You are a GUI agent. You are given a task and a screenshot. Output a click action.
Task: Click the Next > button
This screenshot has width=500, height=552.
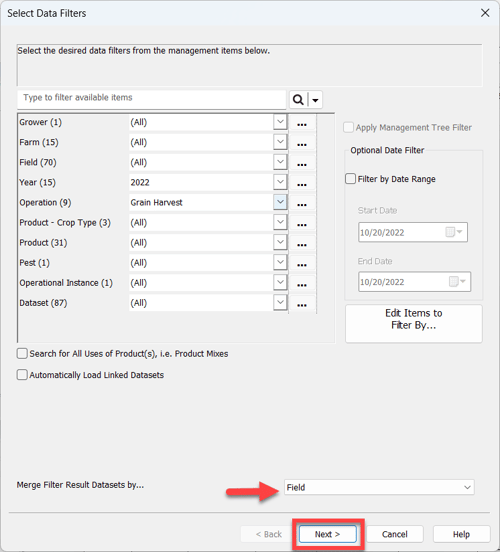pos(327,534)
